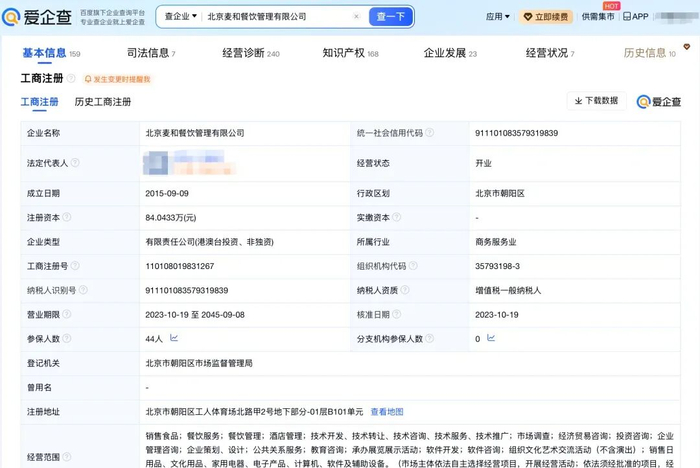Open the trend chart icon beside 分支机构参保人数 value 0
The image size is (700, 468).
click(491, 338)
